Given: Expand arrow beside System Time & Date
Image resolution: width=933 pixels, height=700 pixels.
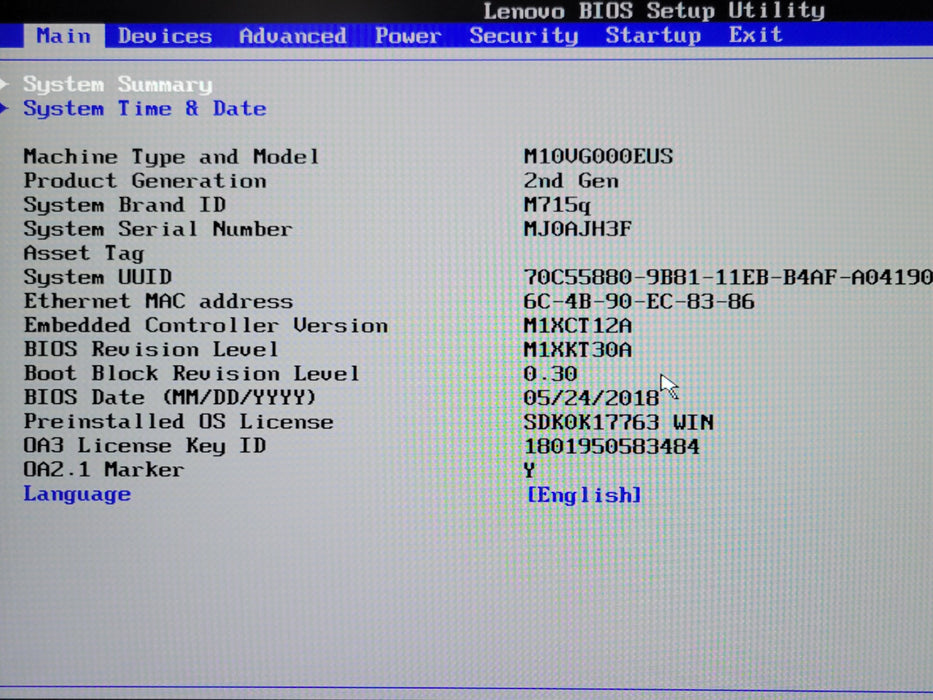Looking at the screenshot, I should tap(4, 108).
